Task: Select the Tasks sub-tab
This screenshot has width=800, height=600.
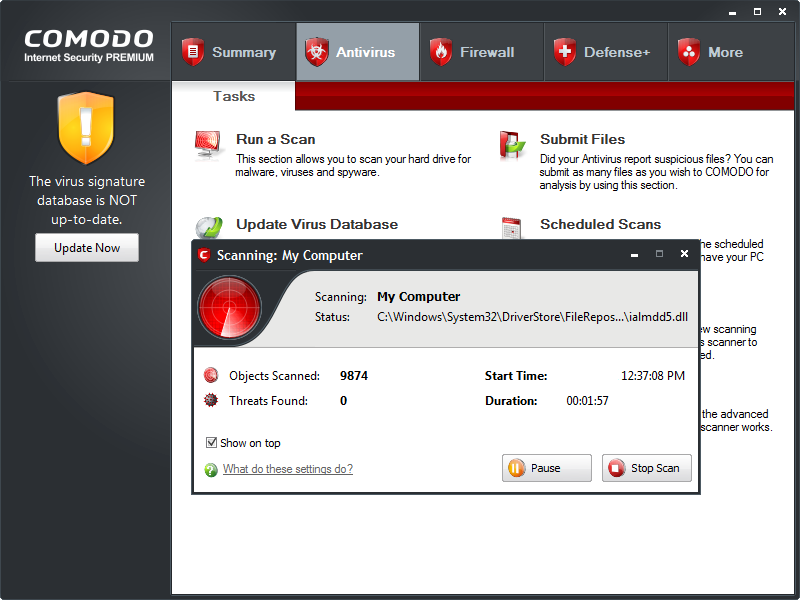Action: [x=234, y=96]
